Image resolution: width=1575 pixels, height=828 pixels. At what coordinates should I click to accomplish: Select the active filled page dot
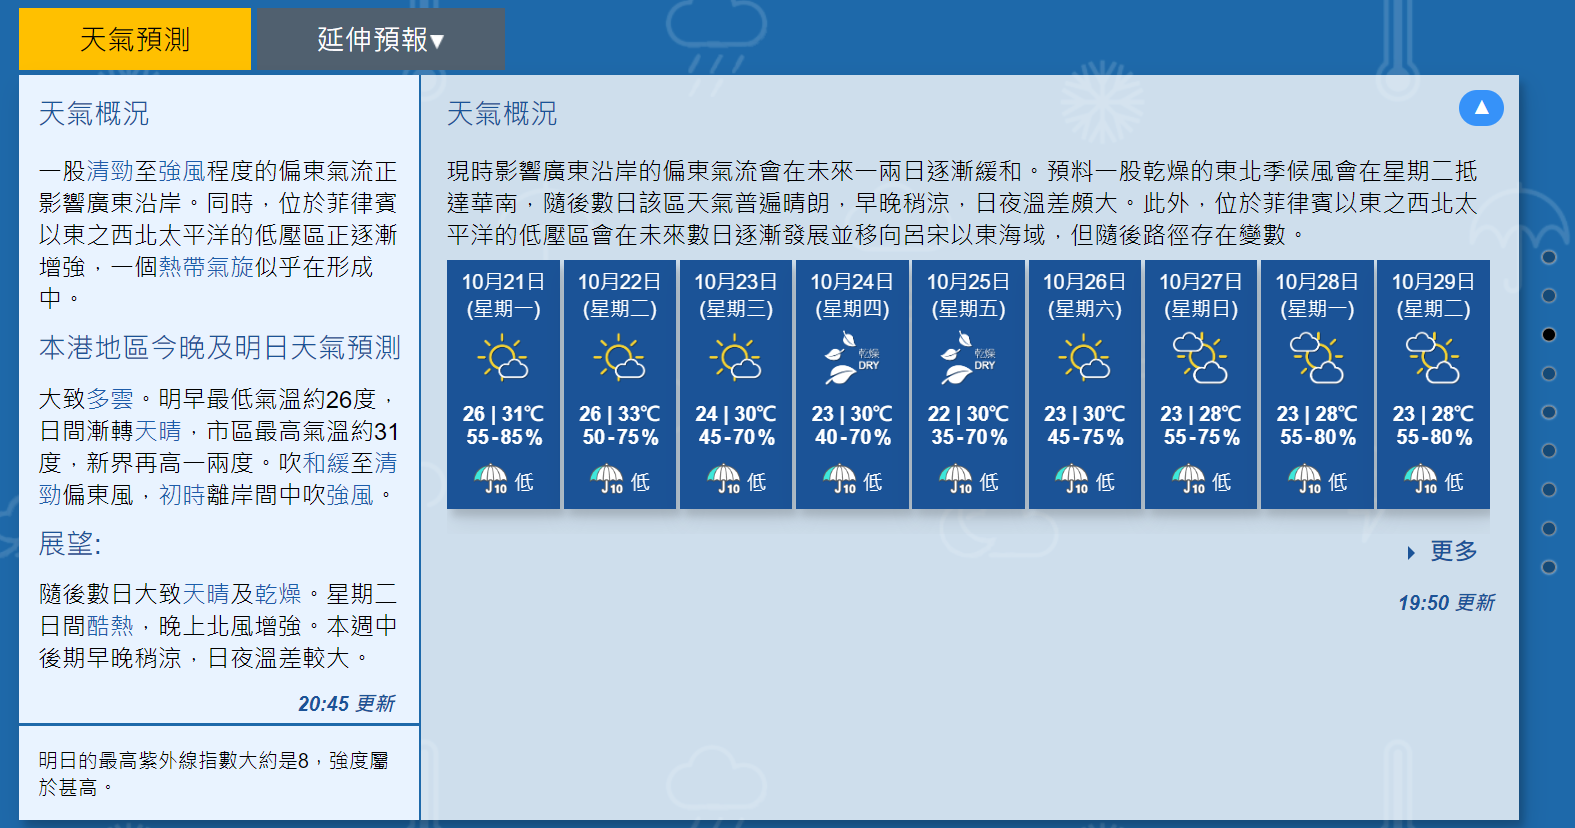[1549, 334]
